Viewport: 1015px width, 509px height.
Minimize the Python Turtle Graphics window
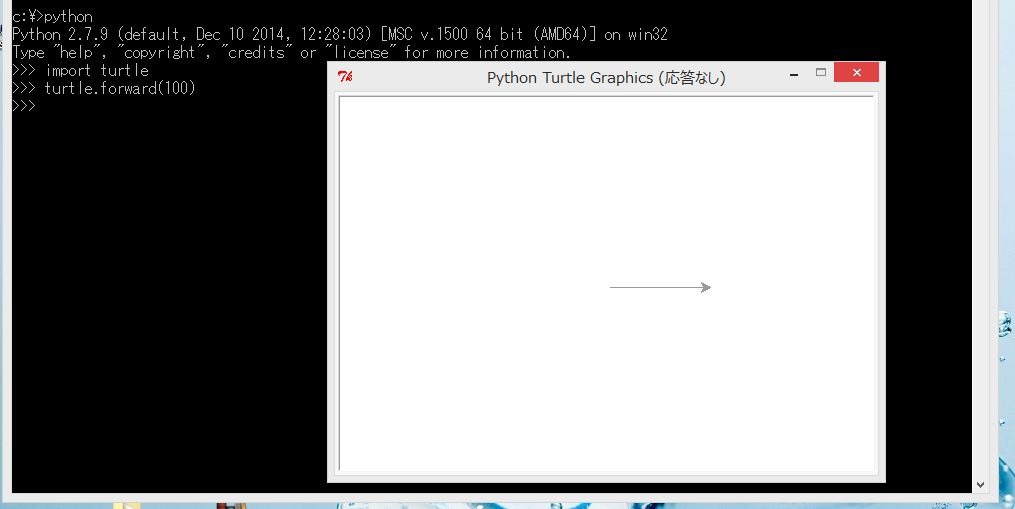tap(793, 74)
